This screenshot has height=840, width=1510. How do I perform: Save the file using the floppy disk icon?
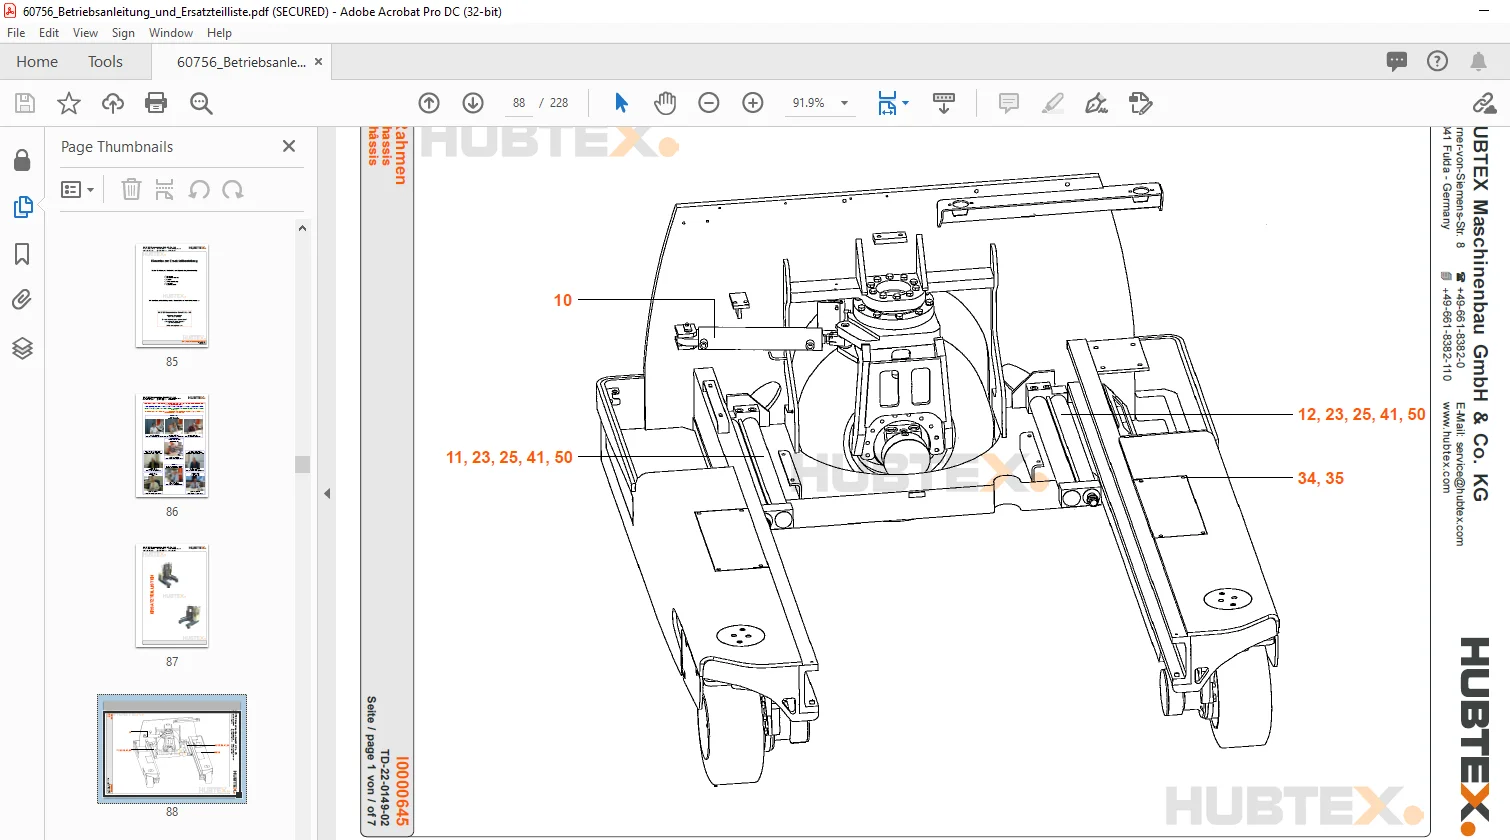(25, 103)
